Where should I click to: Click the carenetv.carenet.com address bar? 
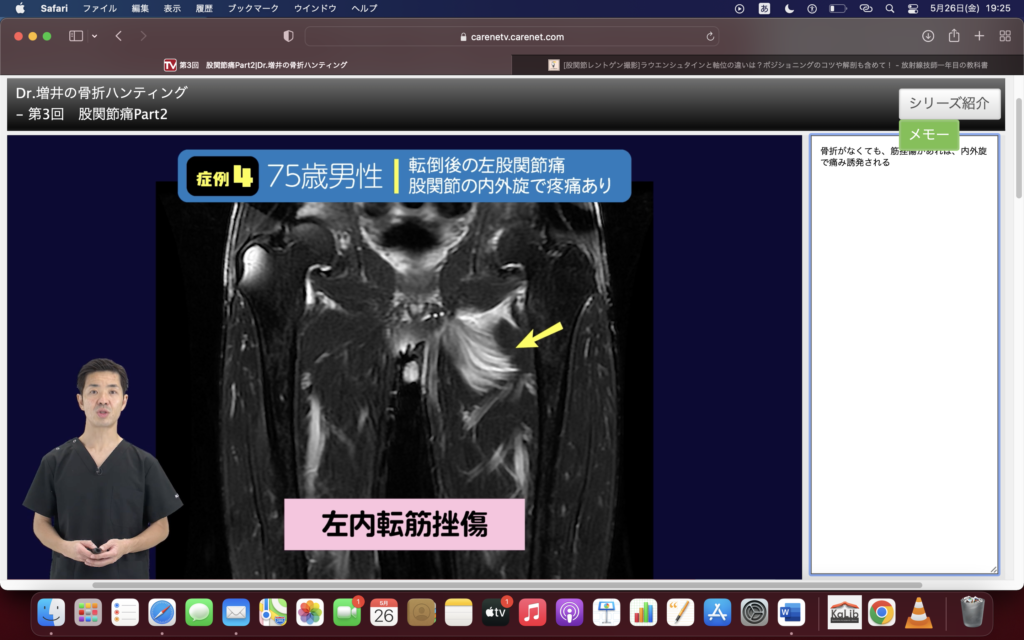510,36
